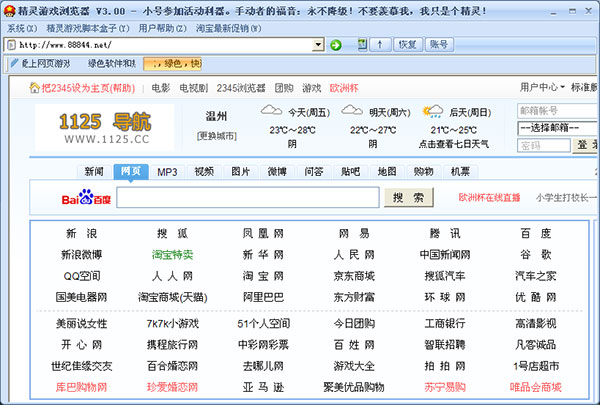
Task: Click the Baidu logo
Action: click(86, 197)
